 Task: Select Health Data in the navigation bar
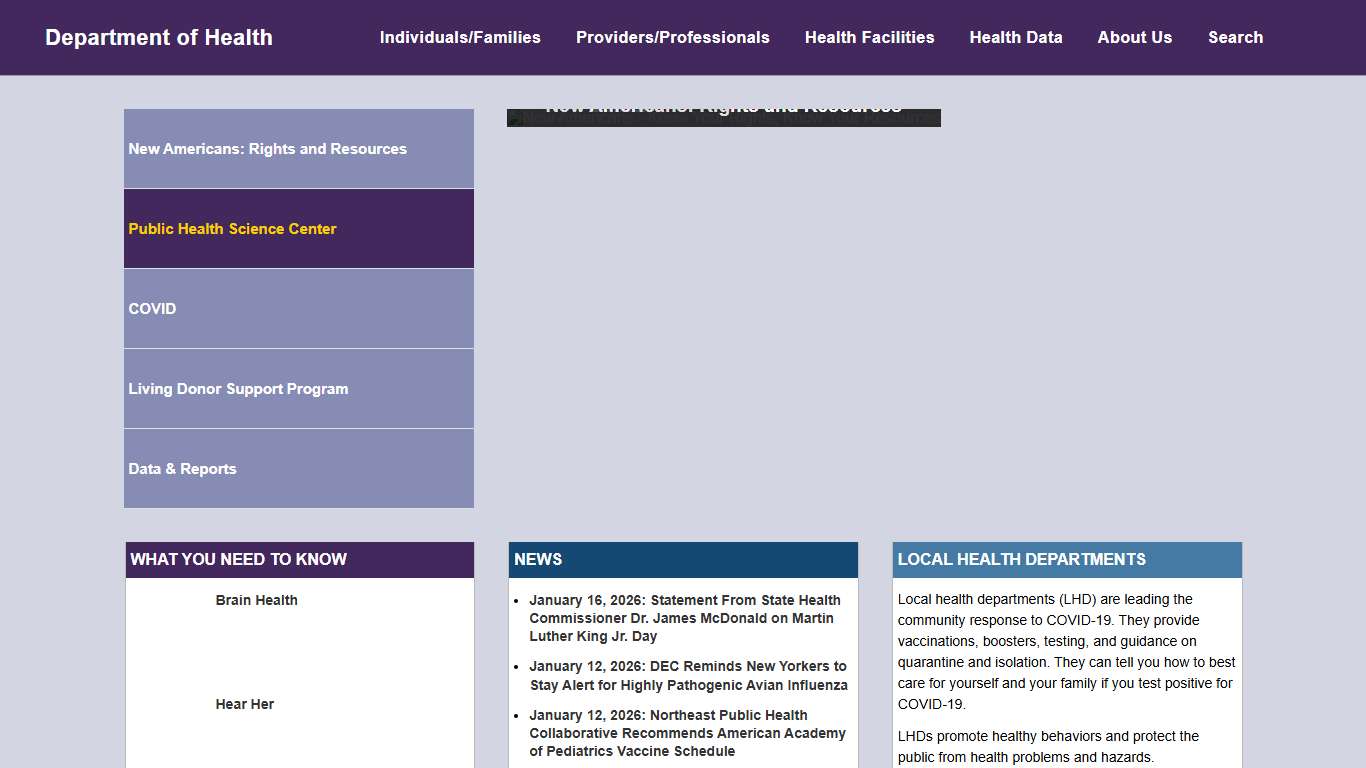[1016, 38]
